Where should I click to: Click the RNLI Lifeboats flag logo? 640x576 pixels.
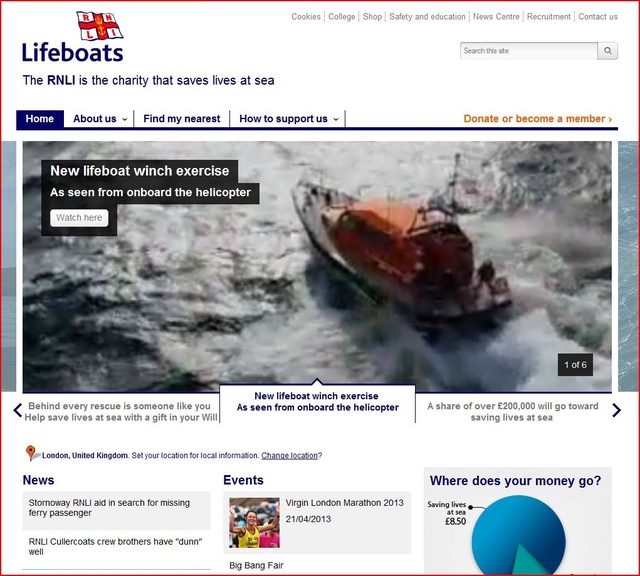(99, 26)
